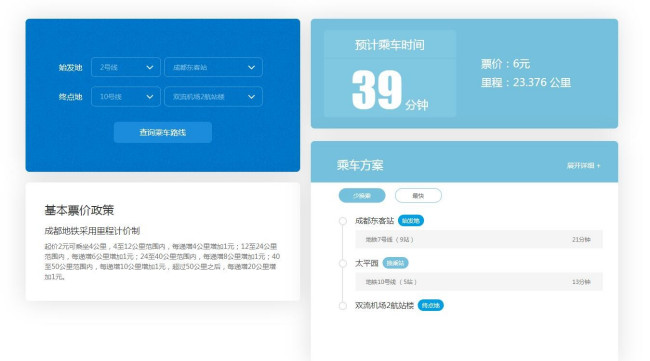
Task: Open the 始发地 line dropdown showing 2号线
Action: tap(126, 67)
